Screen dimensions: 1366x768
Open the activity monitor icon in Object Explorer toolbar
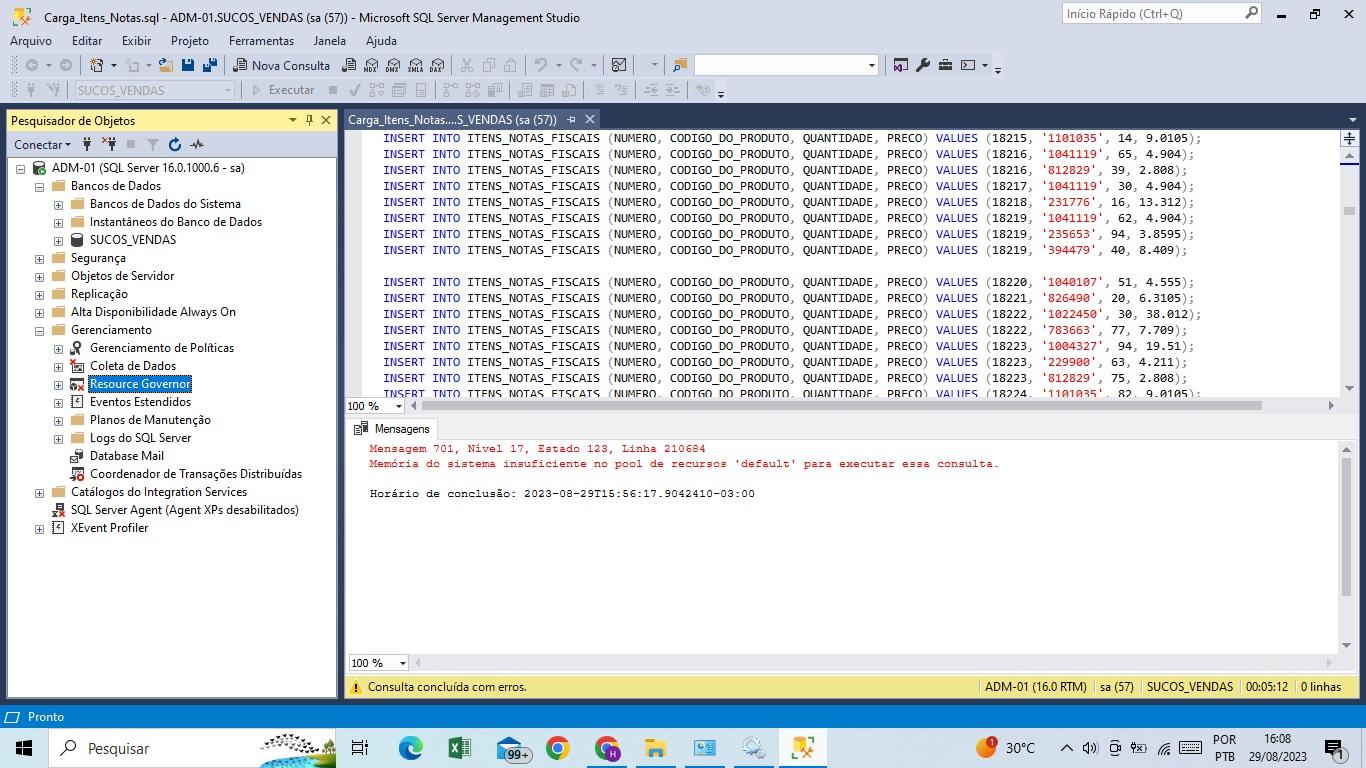coord(197,144)
